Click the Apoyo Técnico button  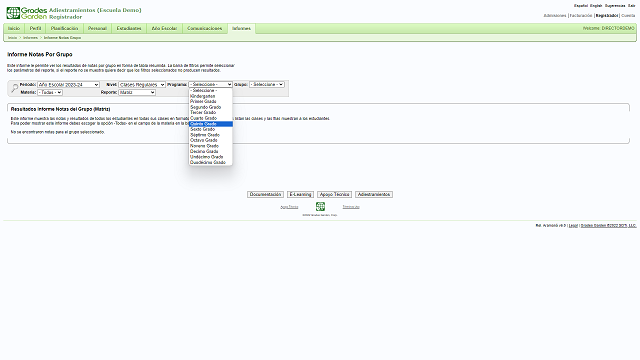point(334,195)
